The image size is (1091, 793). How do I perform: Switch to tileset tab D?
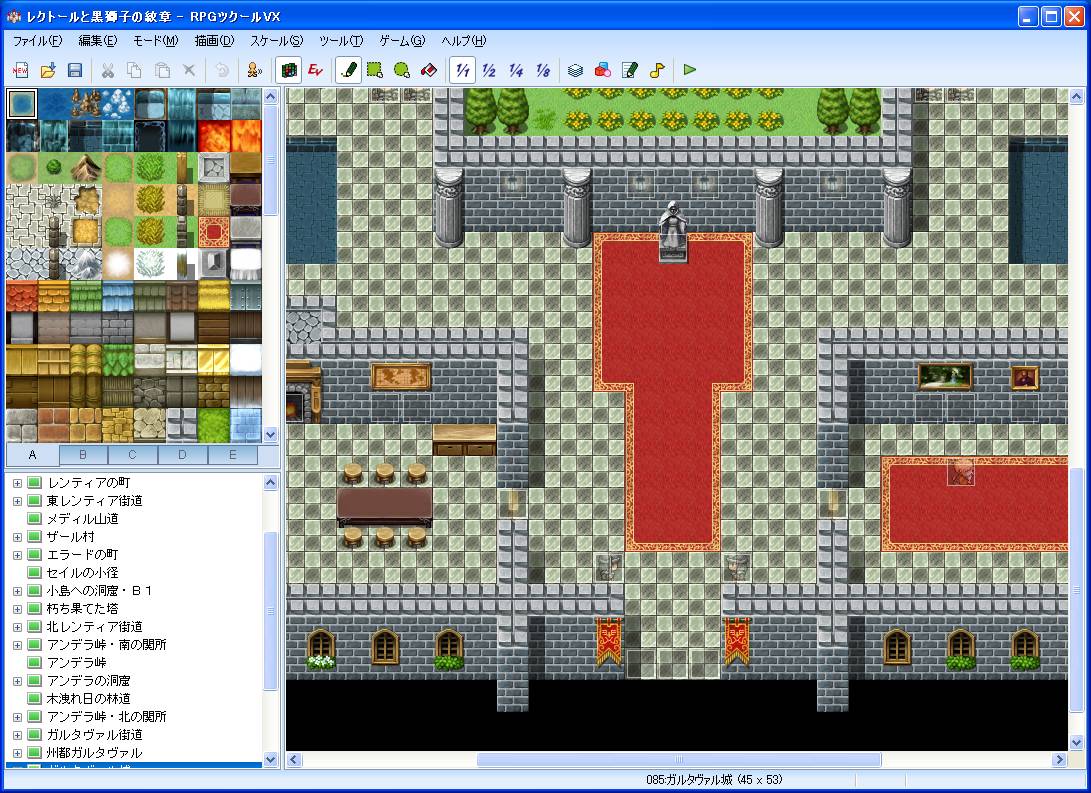tap(182, 455)
